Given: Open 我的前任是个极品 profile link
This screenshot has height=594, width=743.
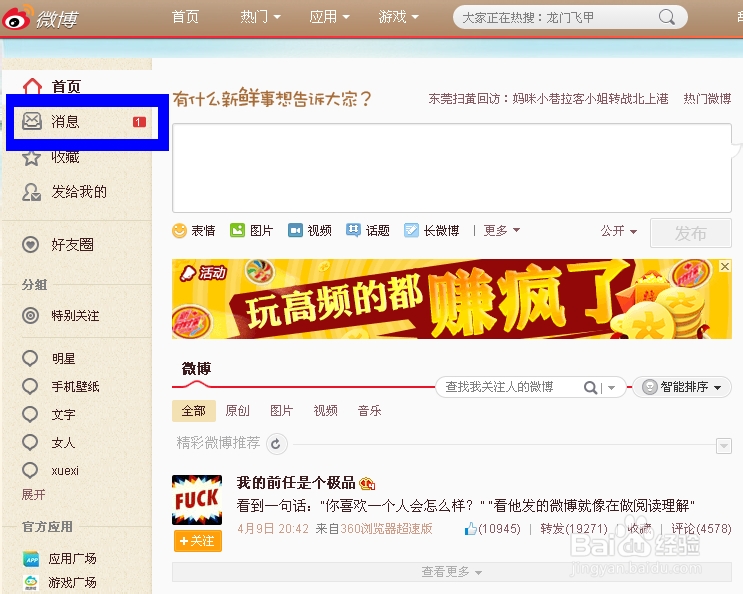Looking at the screenshot, I should click(296, 483).
